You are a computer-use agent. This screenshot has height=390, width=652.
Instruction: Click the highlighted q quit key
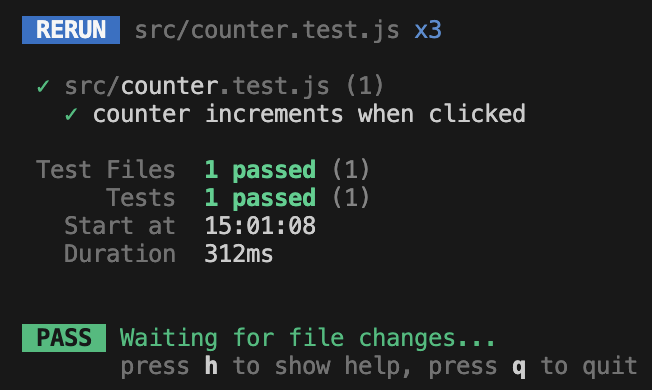point(519,368)
